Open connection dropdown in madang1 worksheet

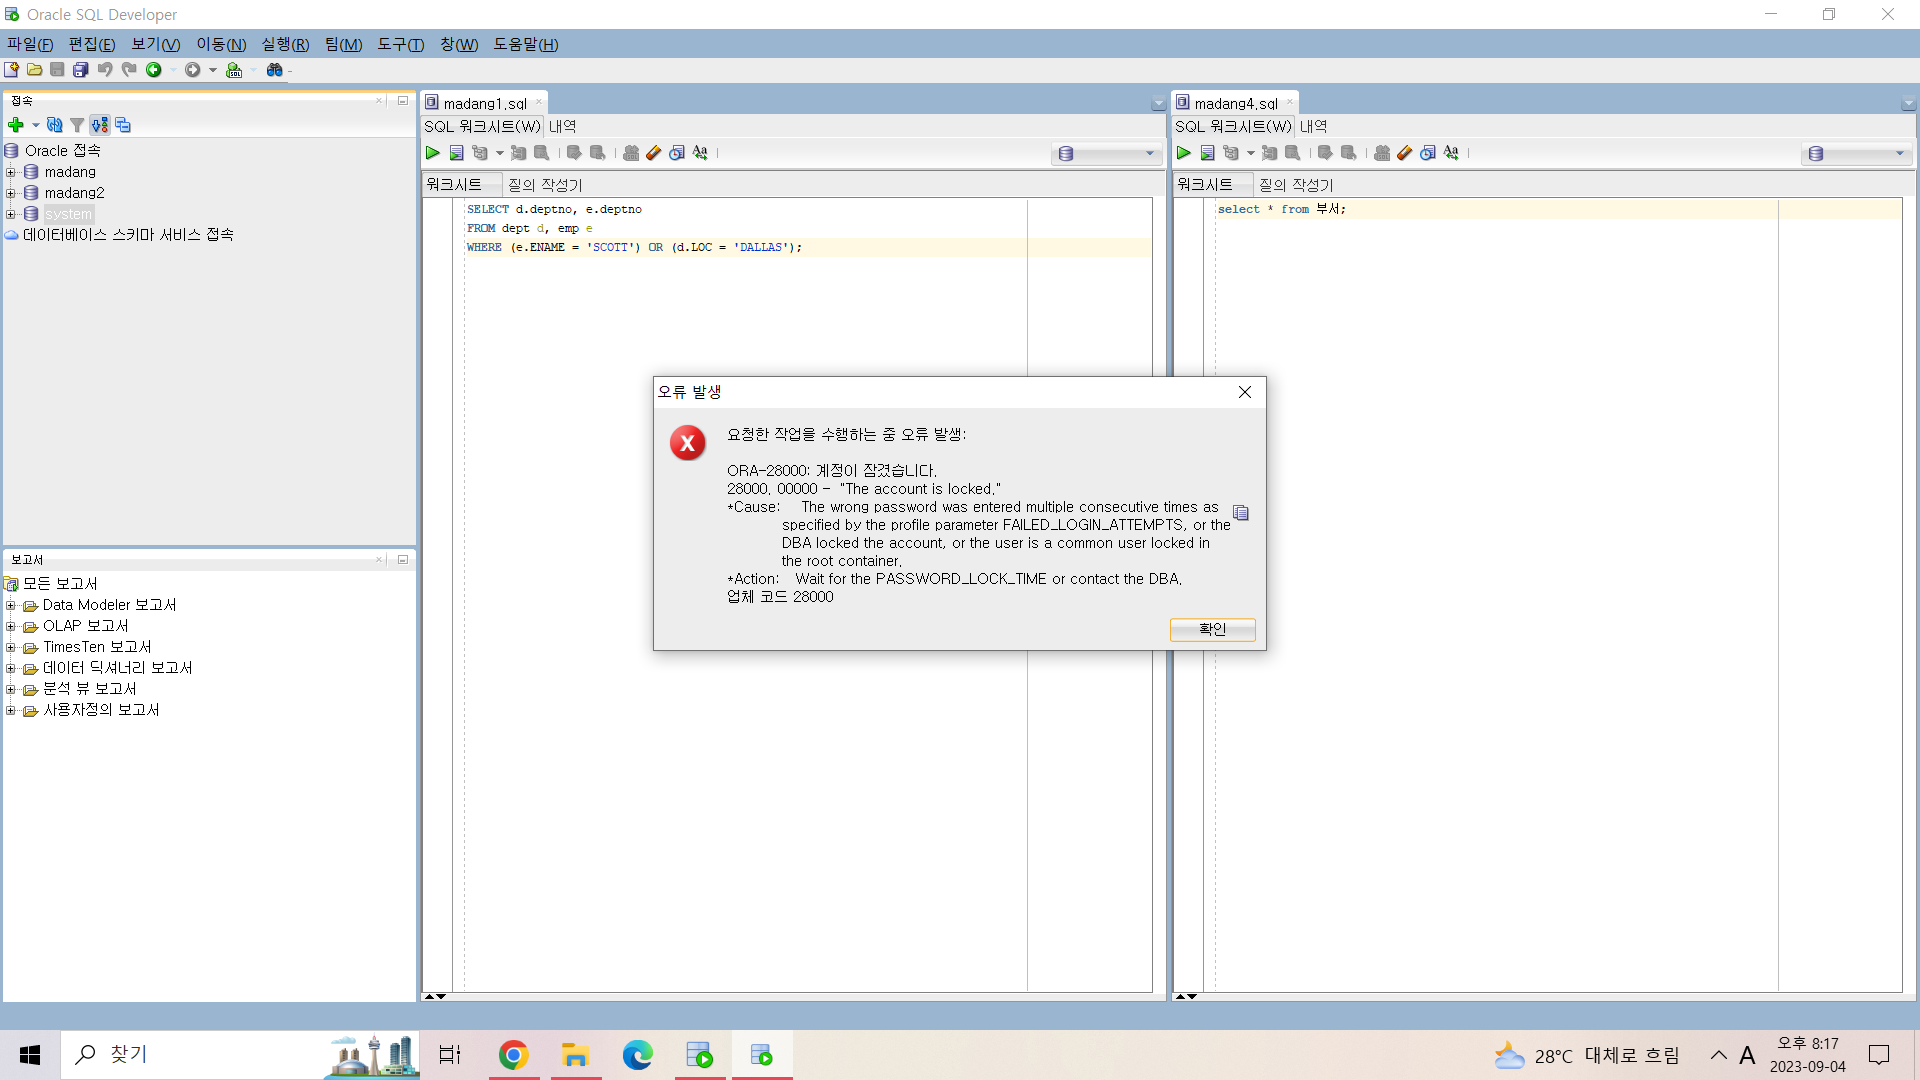pos(1149,154)
